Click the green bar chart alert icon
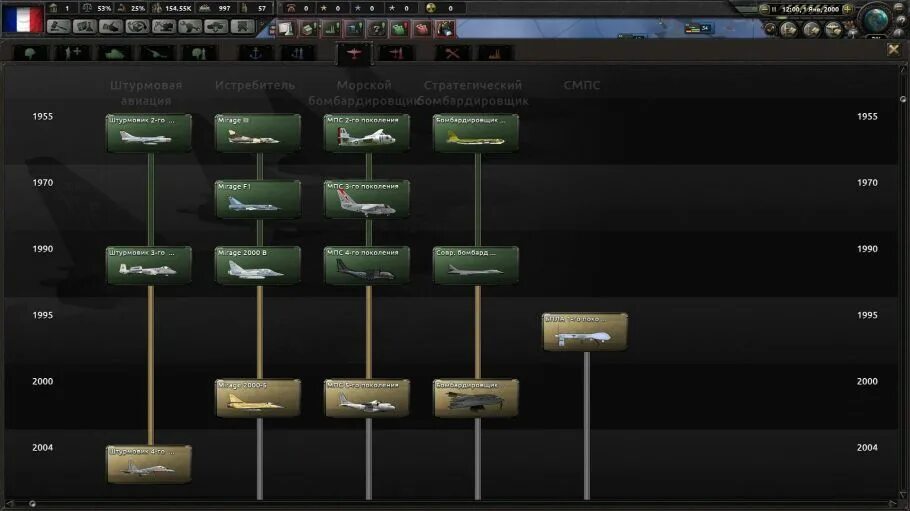Image resolution: width=910 pixels, height=511 pixels. (x=331, y=28)
